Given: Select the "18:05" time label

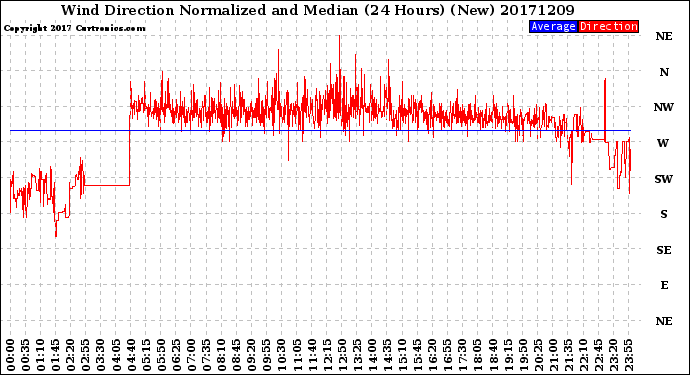Looking at the screenshot, I should click(x=478, y=355).
